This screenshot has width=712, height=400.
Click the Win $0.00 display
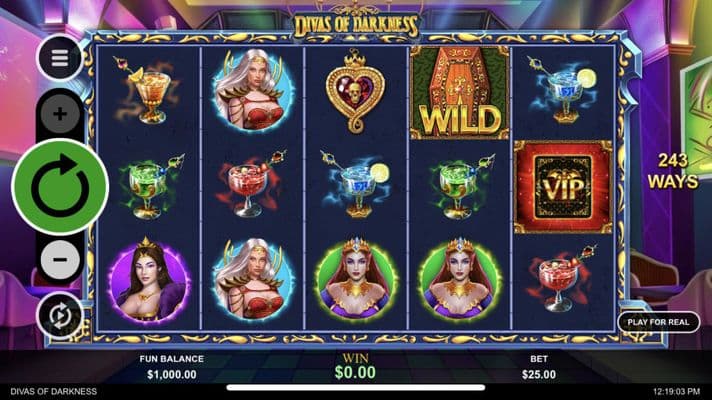click(x=355, y=372)
